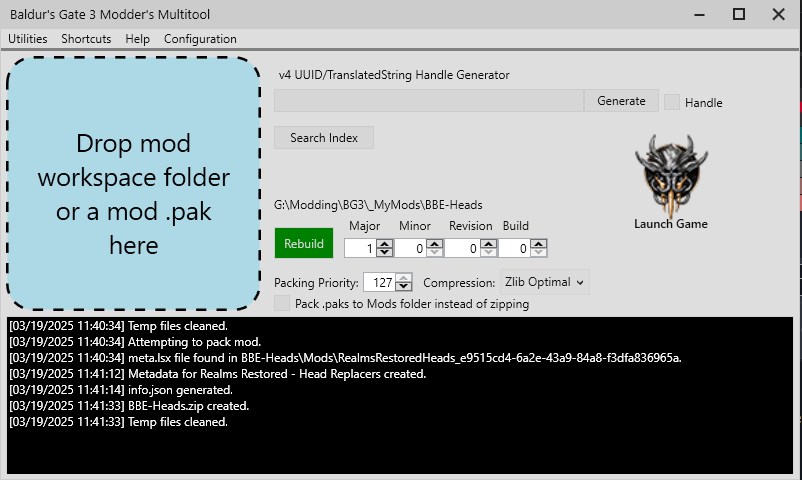Decrease the Packing Priority value
The width and height of the screenshot is (802, 480).
click(404, 287)
